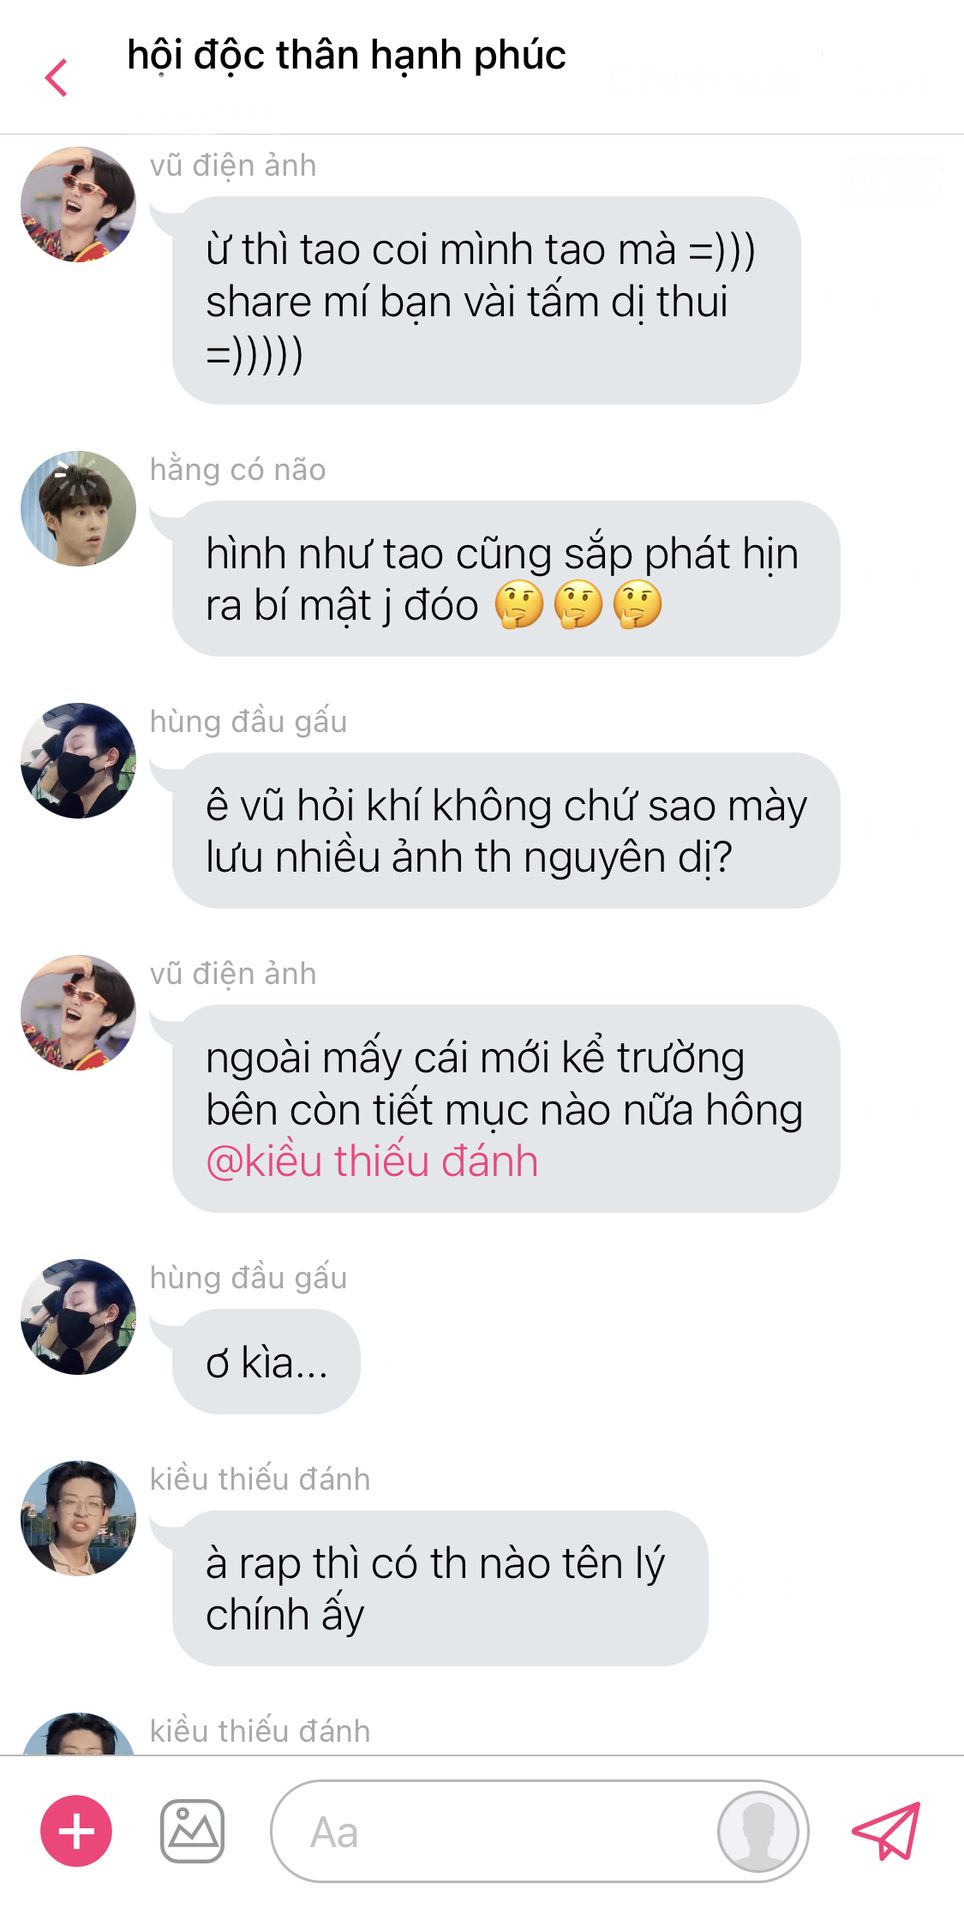Tap kiều thiếu đánh avatar beside rap message

tap(78, 1518)
